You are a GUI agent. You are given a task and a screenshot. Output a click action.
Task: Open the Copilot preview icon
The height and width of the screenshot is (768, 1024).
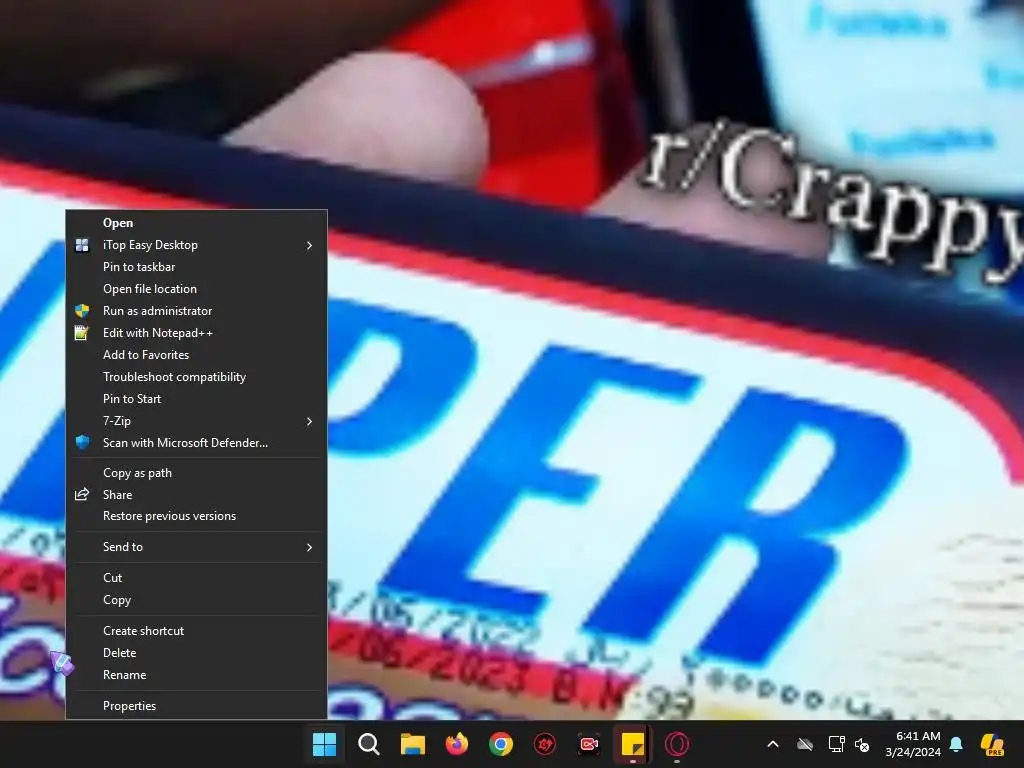(993, 744)
